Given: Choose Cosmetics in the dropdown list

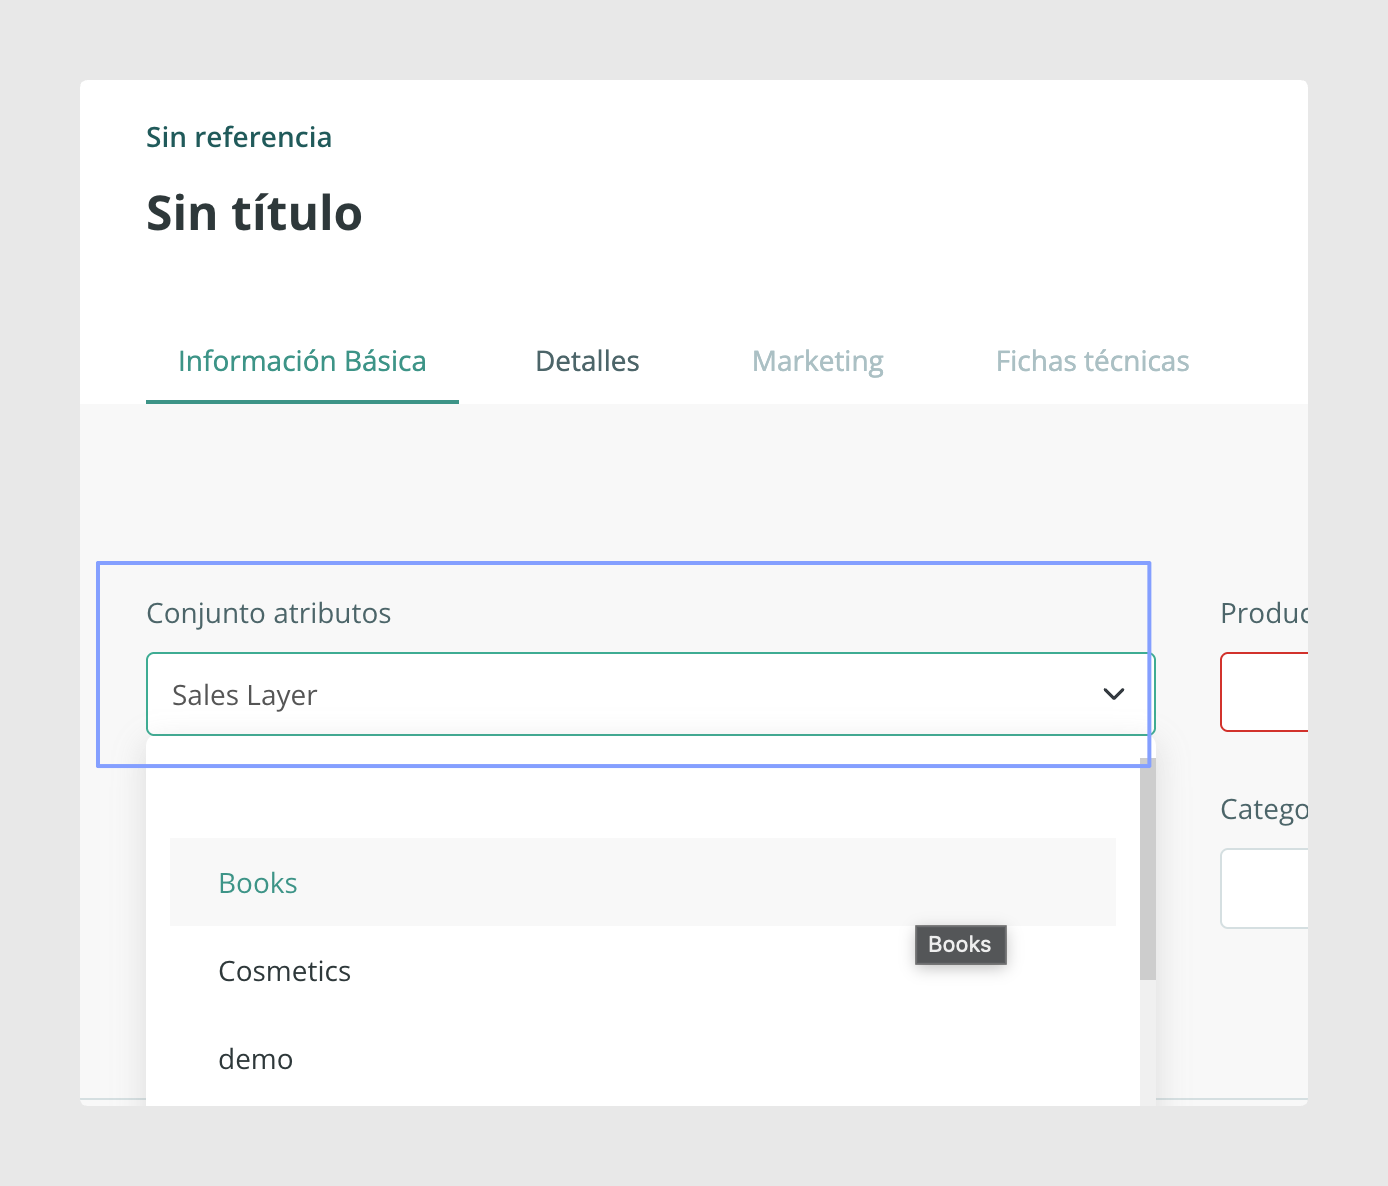Looking at the screenshot, I should 643,970.
